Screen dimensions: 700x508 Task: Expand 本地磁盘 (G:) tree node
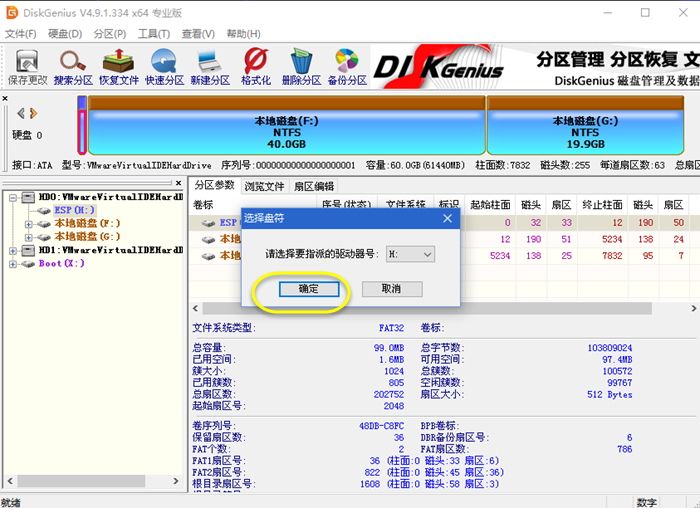click(x=29, y=237)
